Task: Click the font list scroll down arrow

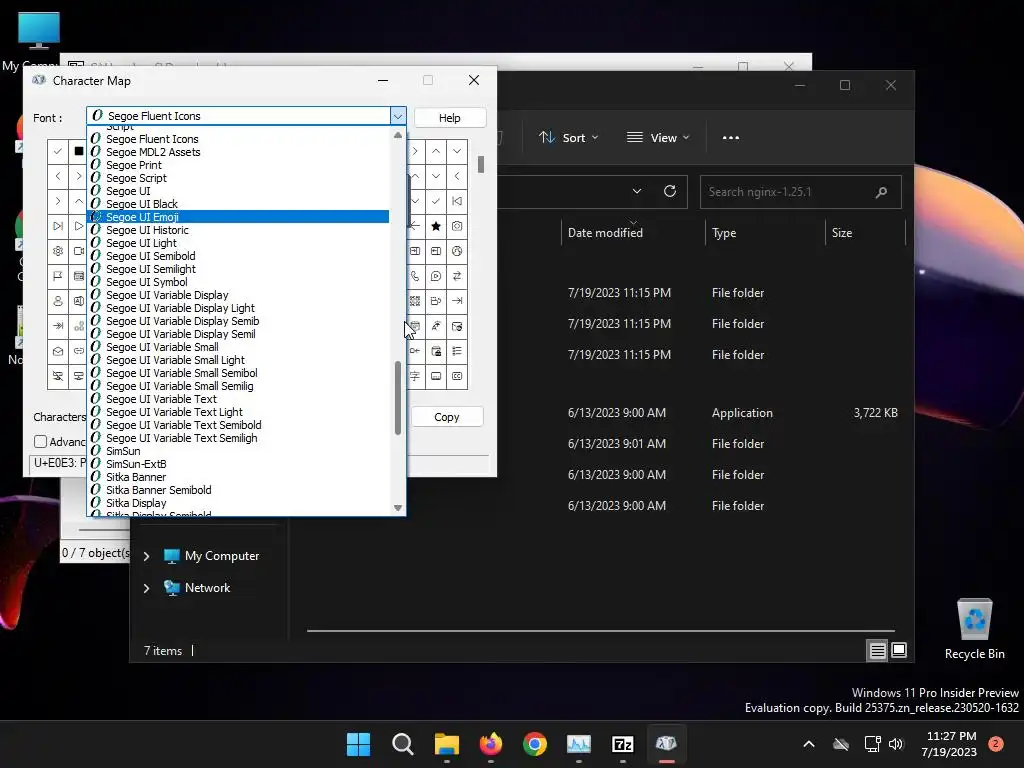Action: click(398, 507)
